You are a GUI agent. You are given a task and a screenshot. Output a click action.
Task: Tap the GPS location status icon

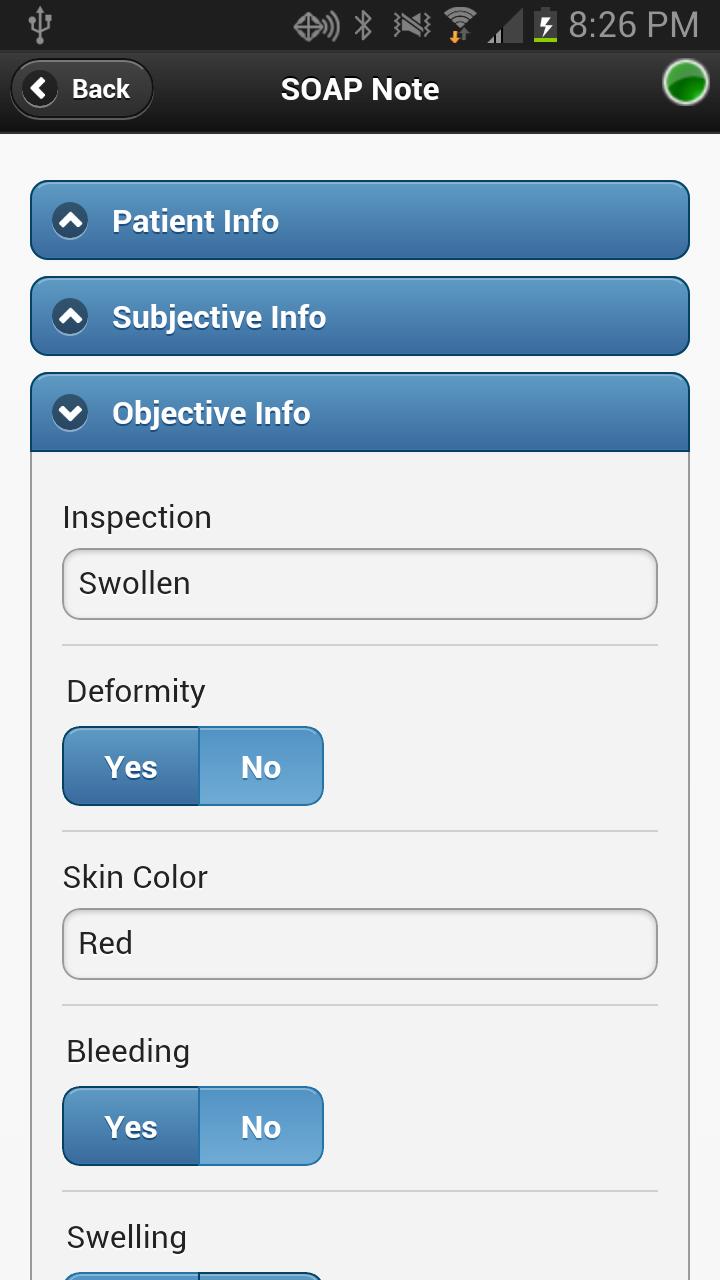click(316, 26)
